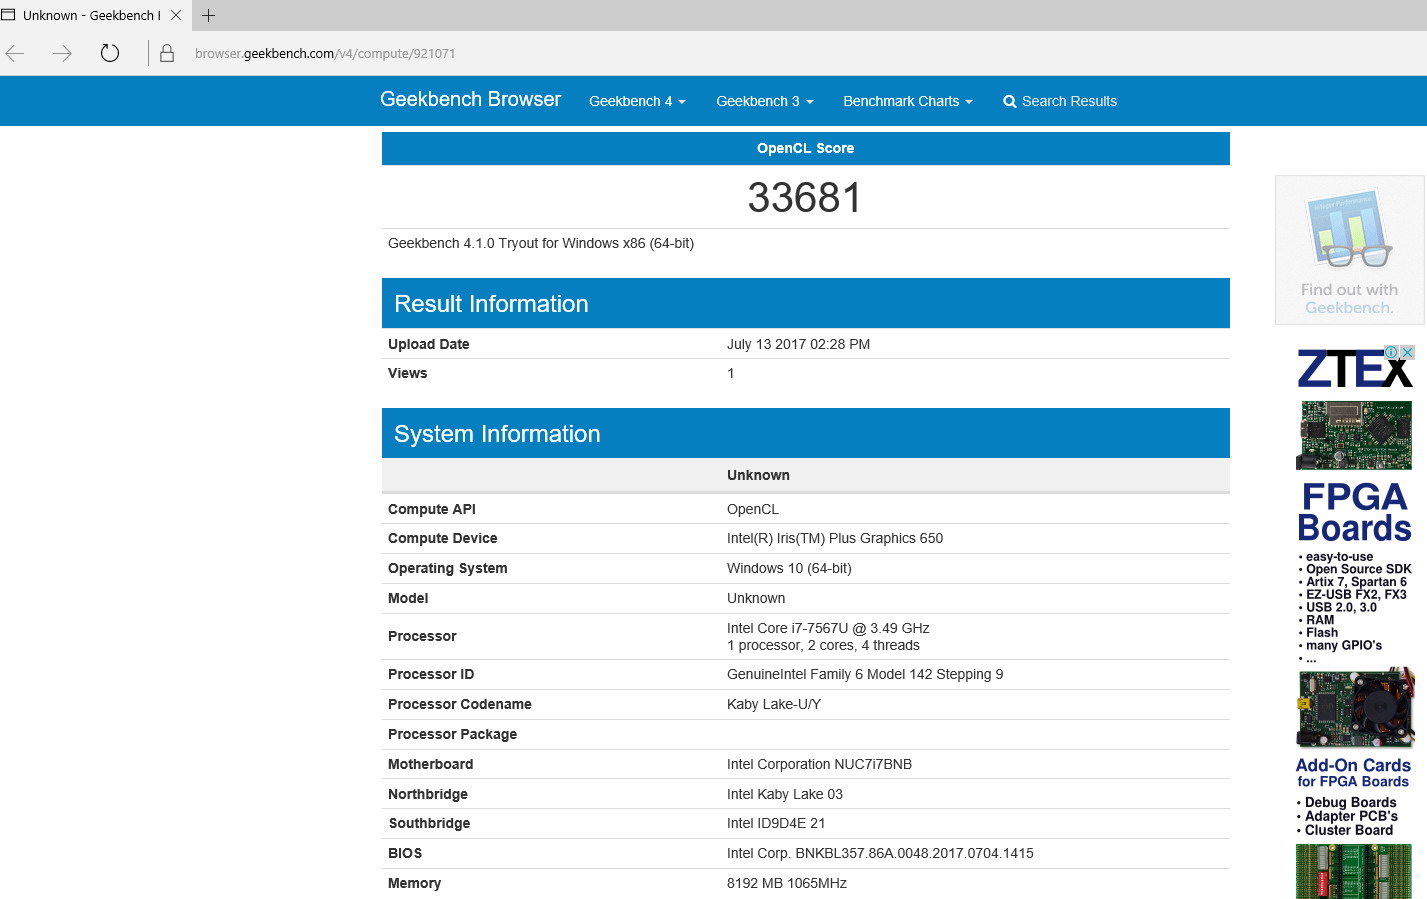The image size is (1427, 899).
Task: Open a new tab with the plus icon
Action: 208,15
